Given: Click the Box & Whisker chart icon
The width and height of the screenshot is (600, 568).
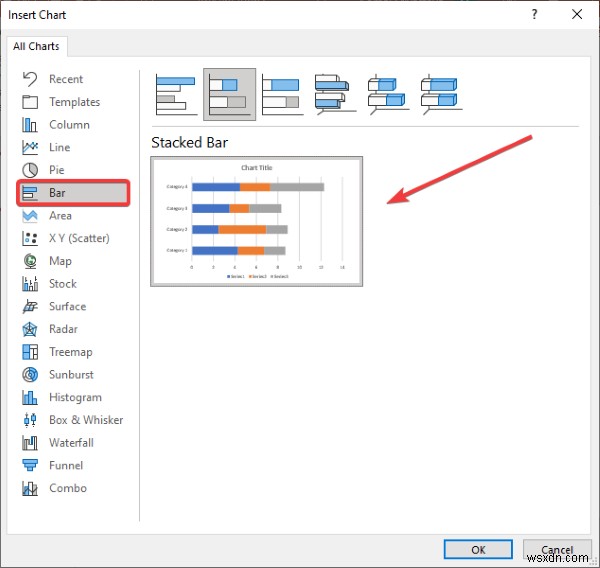Looking at the screenshot, I should (x=30, y=420).
